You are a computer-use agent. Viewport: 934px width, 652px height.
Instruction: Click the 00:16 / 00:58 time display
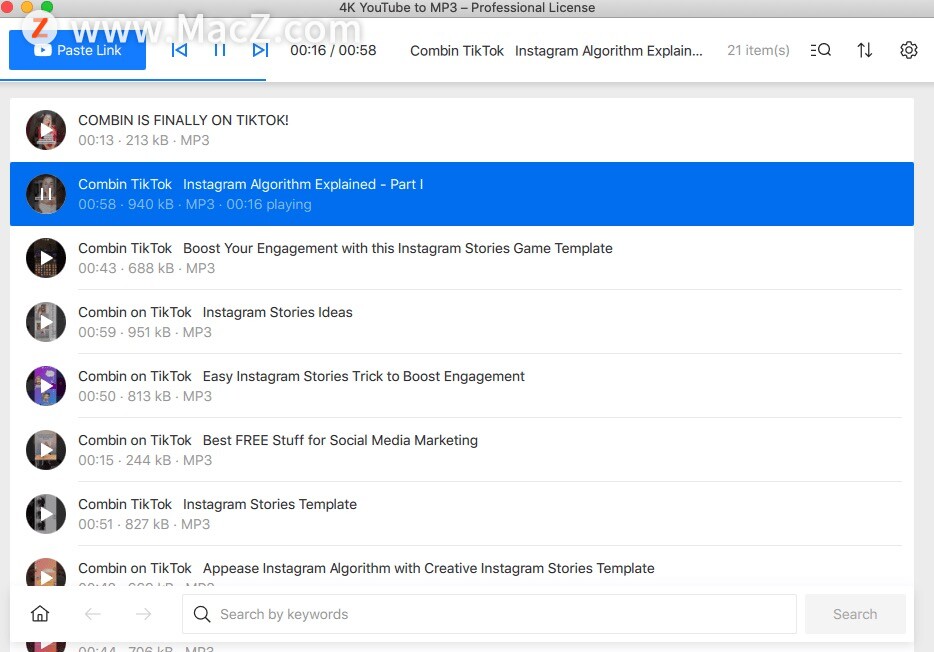(334, 50)
